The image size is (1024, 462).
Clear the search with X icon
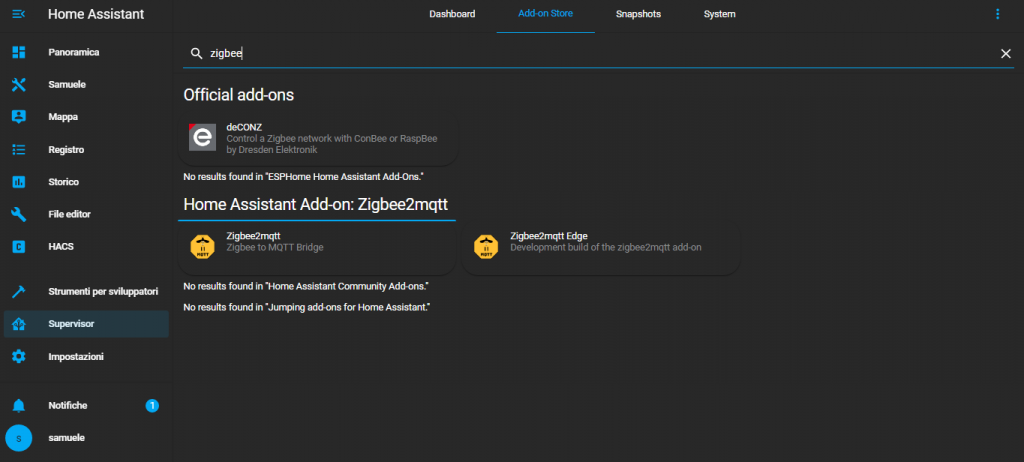point(1006,54)
